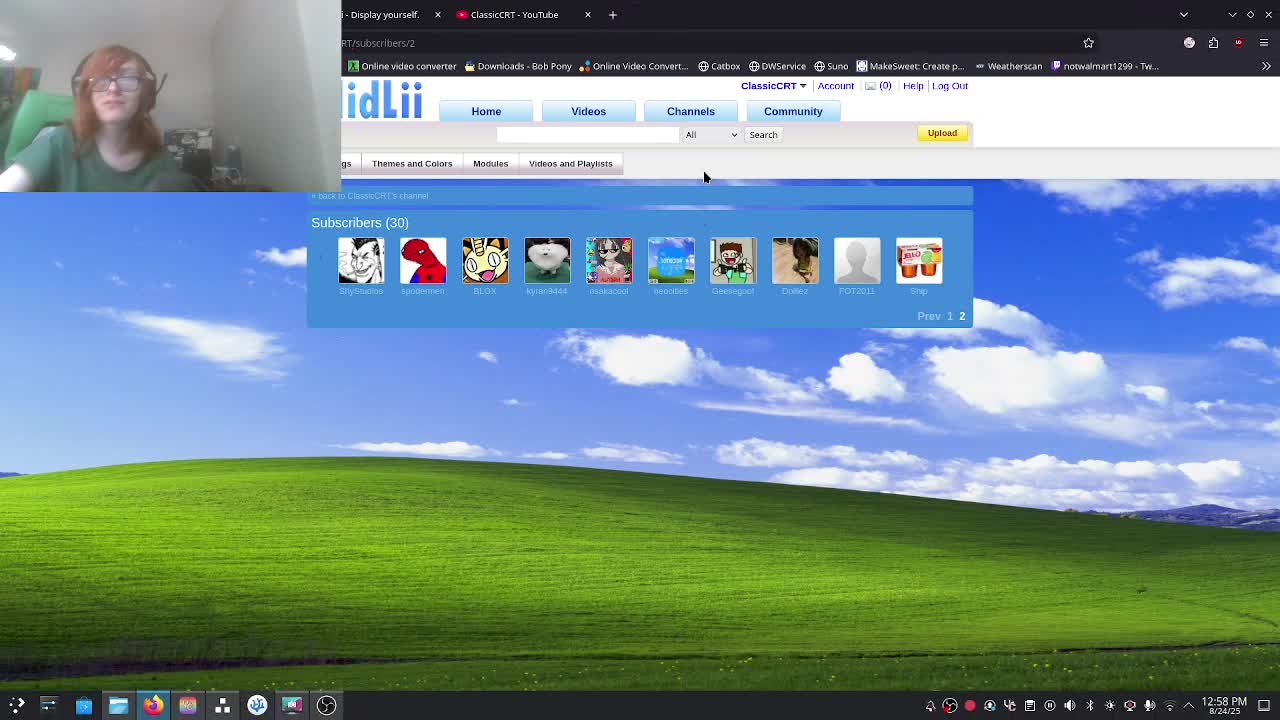Click red recording indicator tray icon
Screen dimensions: 1280x720
(970, 706)
